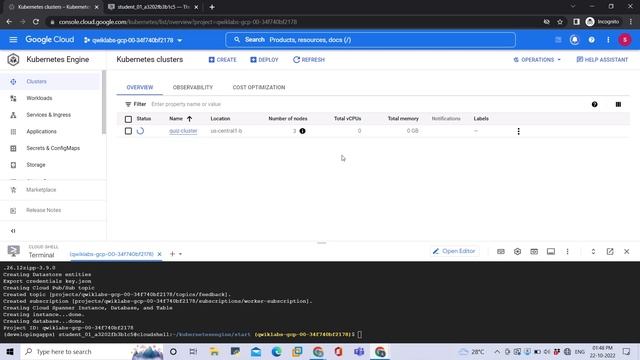
Task: Add a new Cloud Shell terminal tab
Action: pos(172,254)
